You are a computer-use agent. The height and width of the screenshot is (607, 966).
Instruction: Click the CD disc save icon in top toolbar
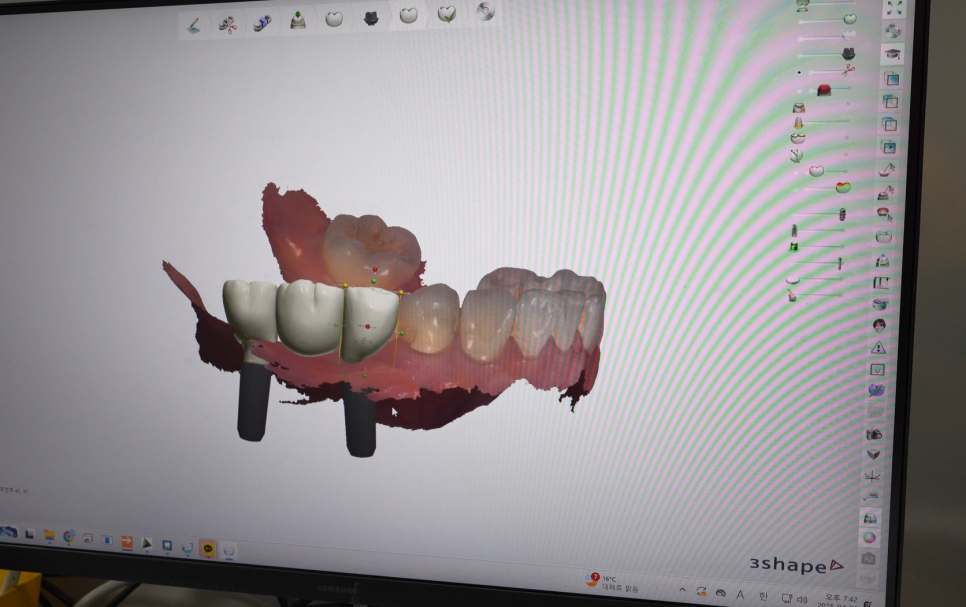(485, 11)
